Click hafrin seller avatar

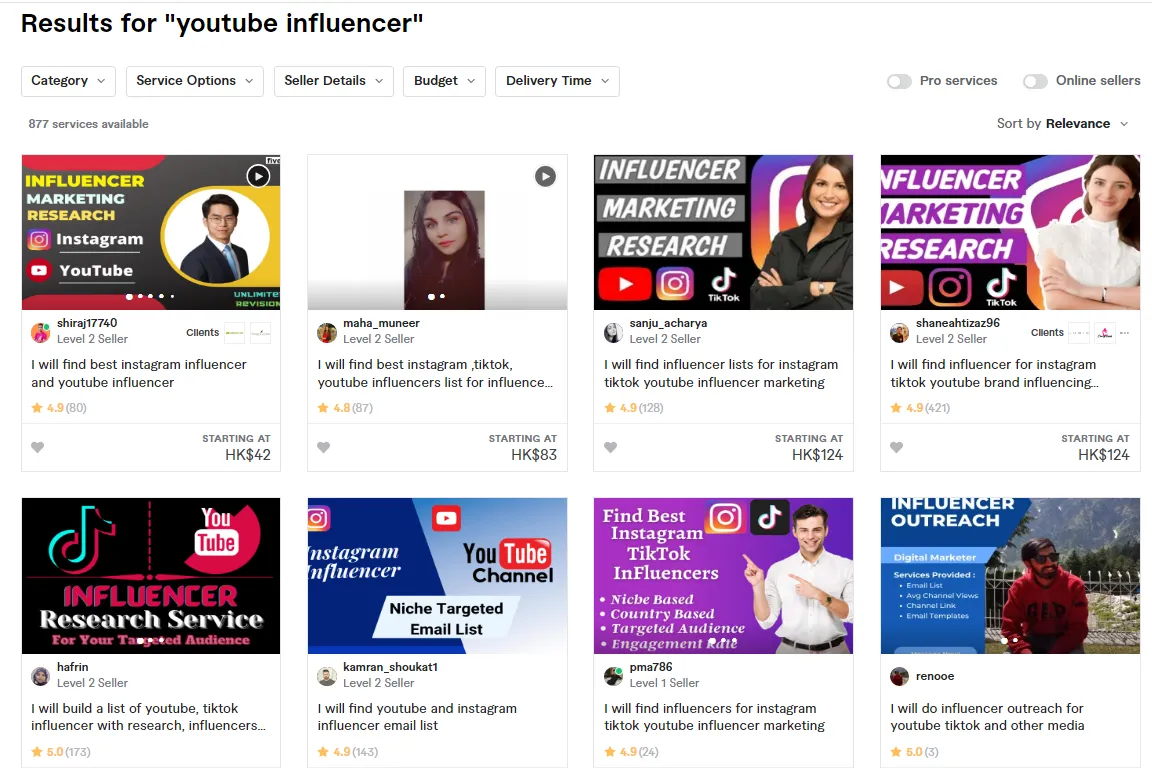[x=40, y=676]
